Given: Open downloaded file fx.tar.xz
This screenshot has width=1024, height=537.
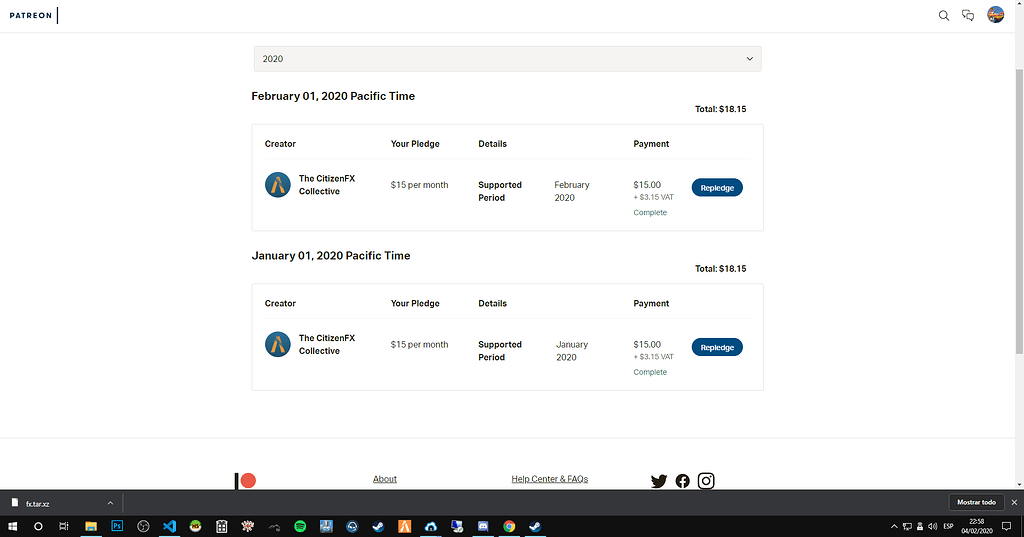Looking at the screenshot, I should [x=37, y=504].
